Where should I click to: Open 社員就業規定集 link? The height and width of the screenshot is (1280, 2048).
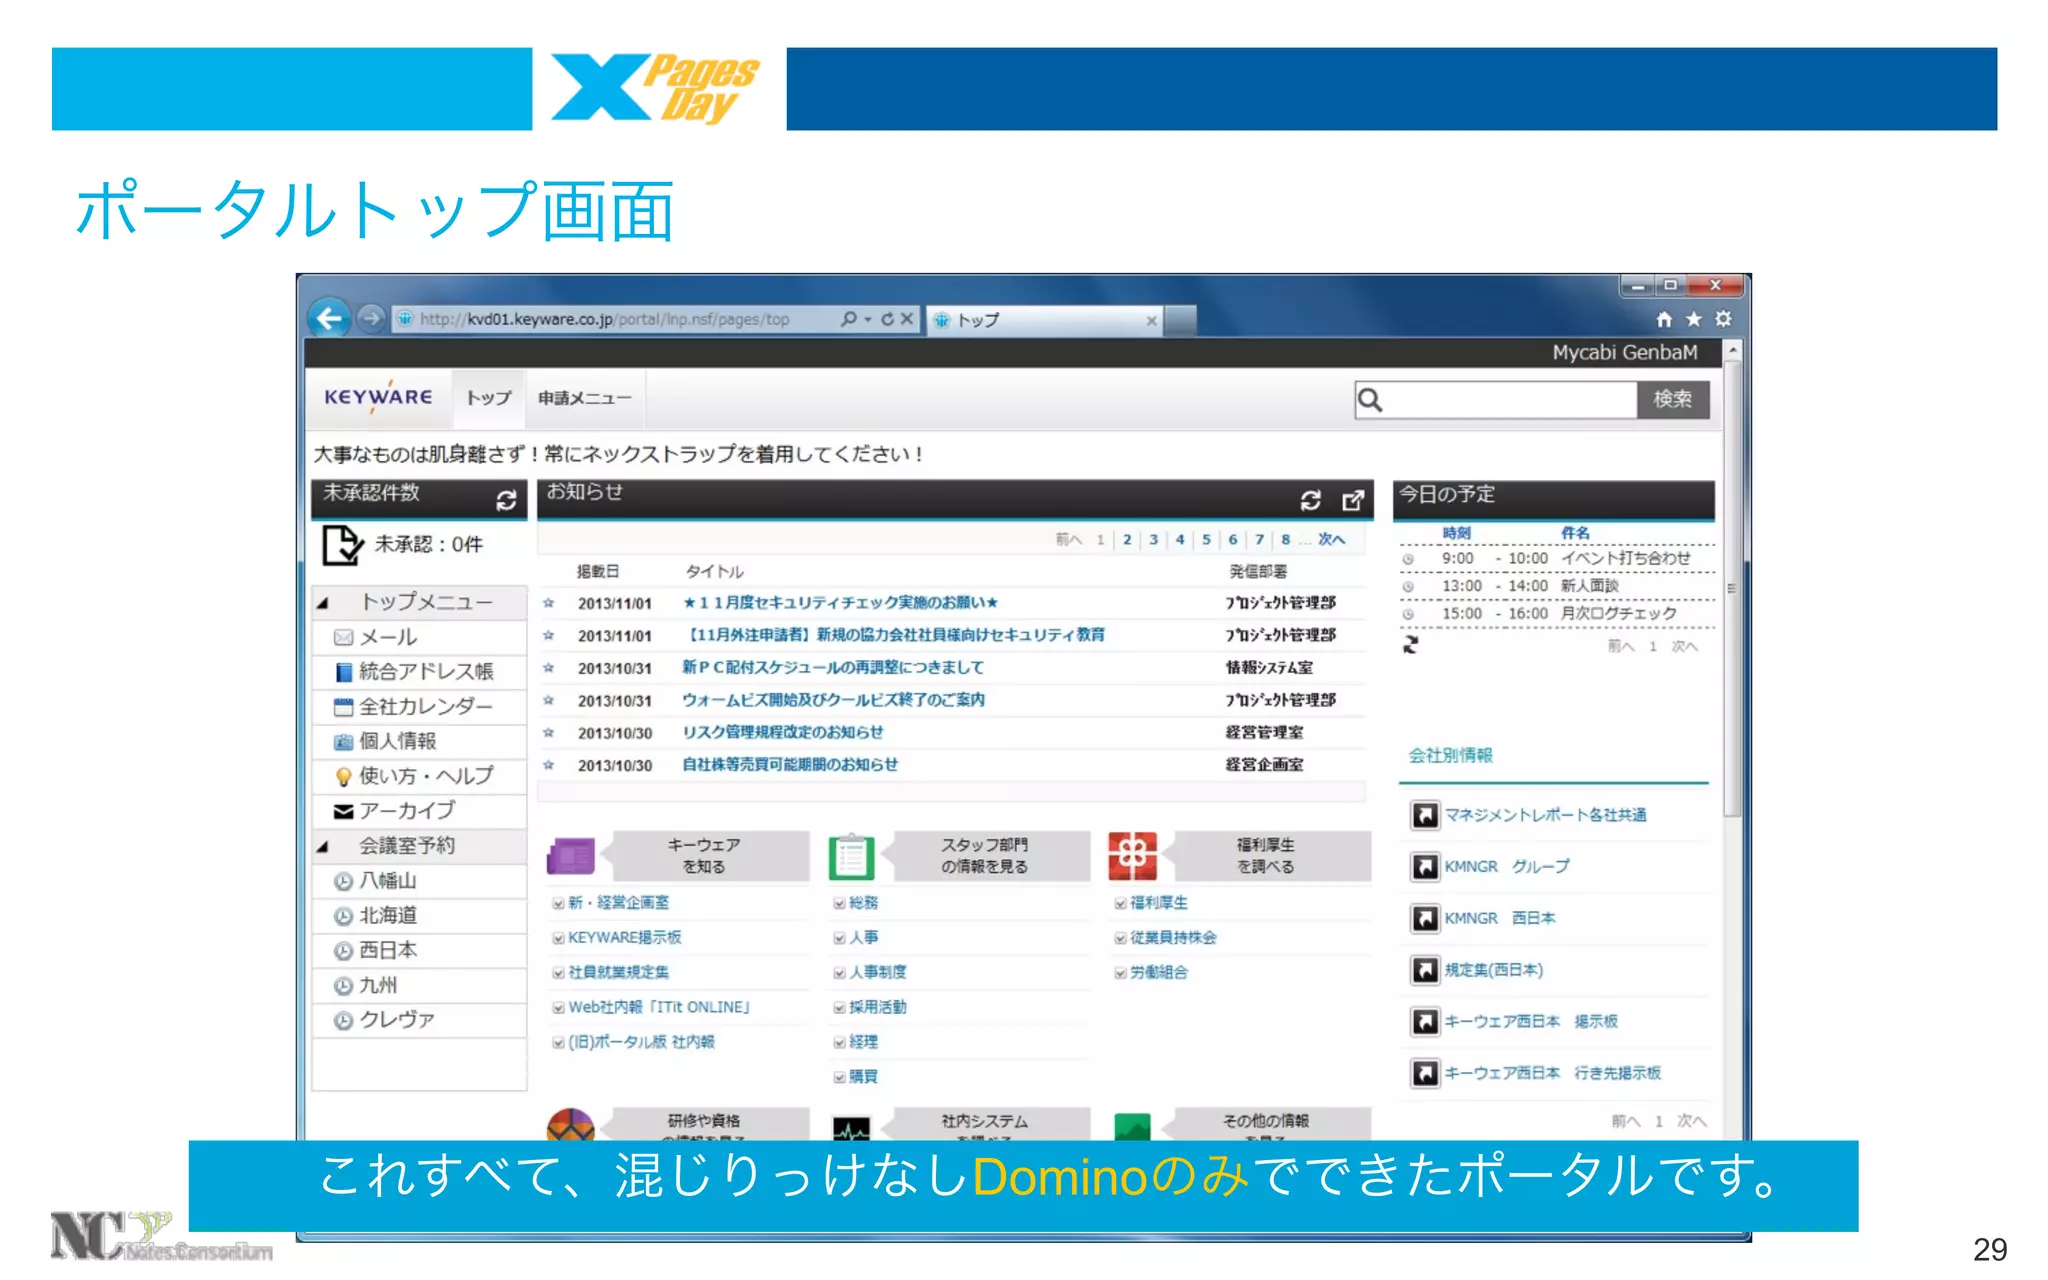click(618, 972)
